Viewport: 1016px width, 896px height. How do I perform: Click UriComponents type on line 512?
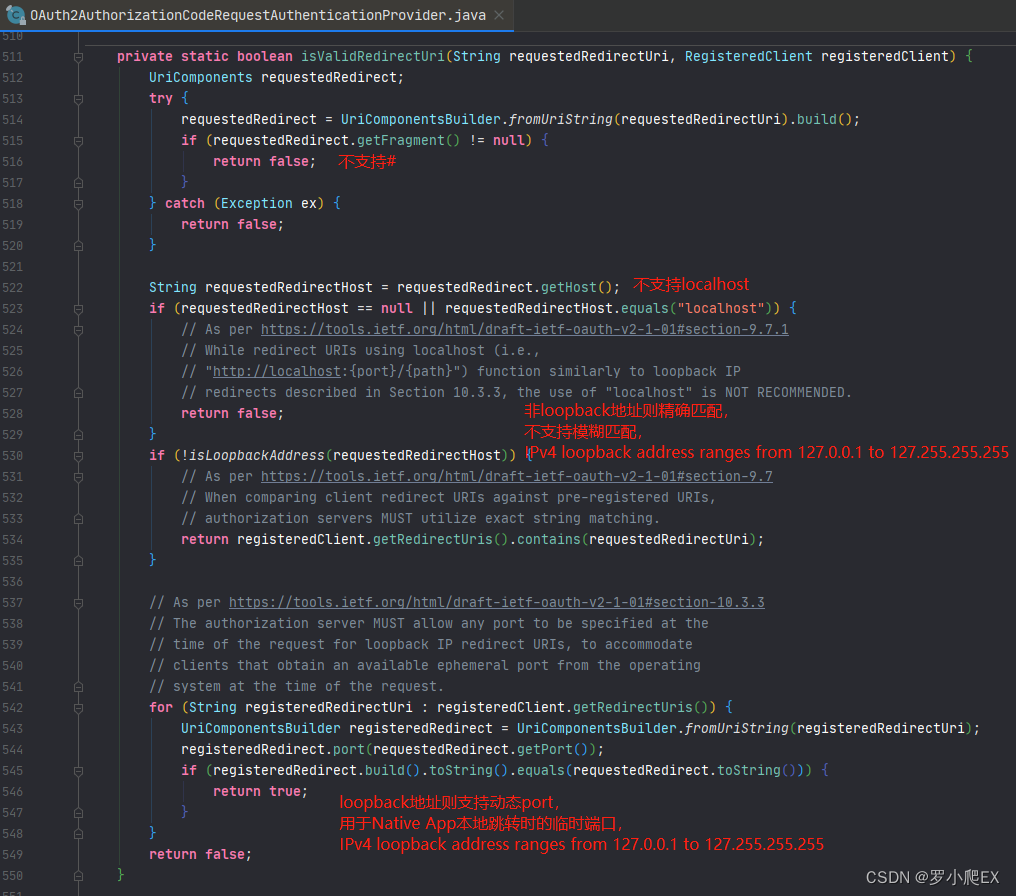click(x=200, y=77)
